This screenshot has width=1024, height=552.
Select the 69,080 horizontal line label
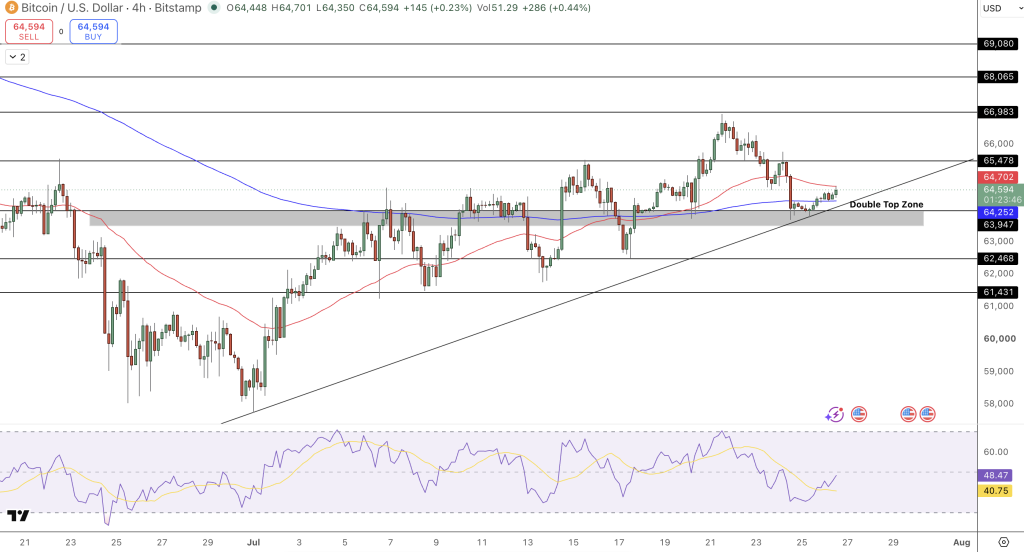(998, 44)
